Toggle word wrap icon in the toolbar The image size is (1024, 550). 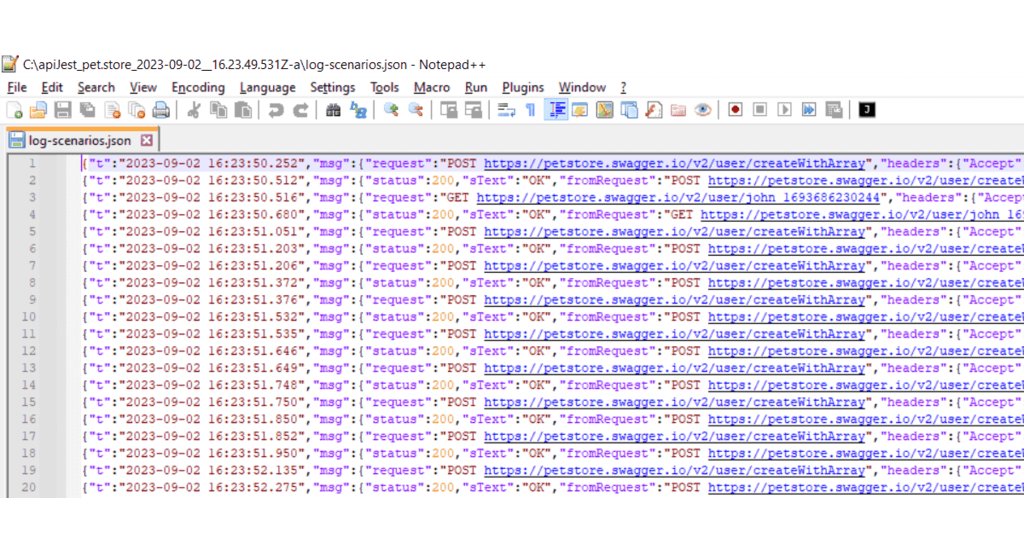(506, 110)
